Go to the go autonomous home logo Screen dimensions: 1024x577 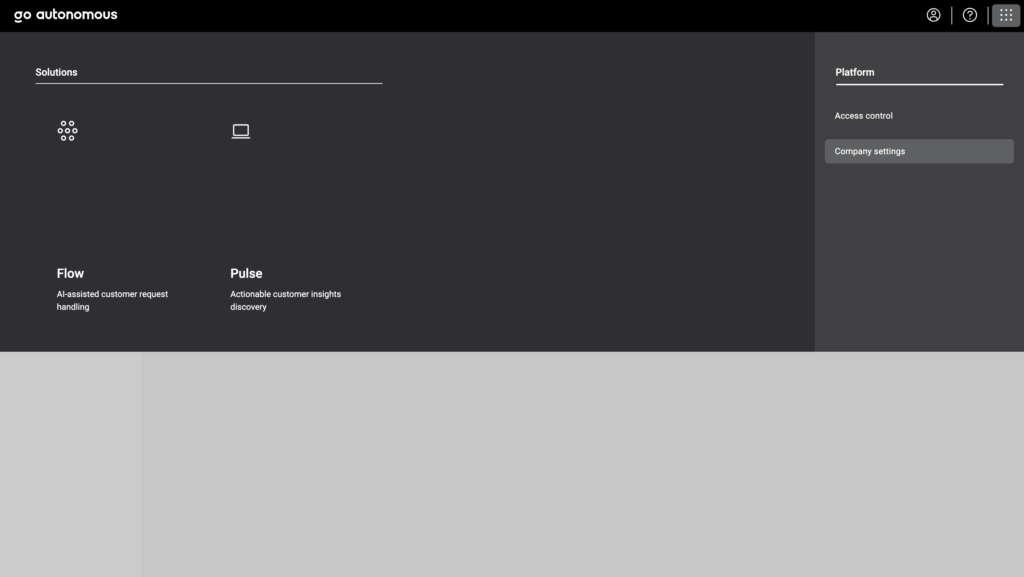pyautogui.click(x=66, y=15)
